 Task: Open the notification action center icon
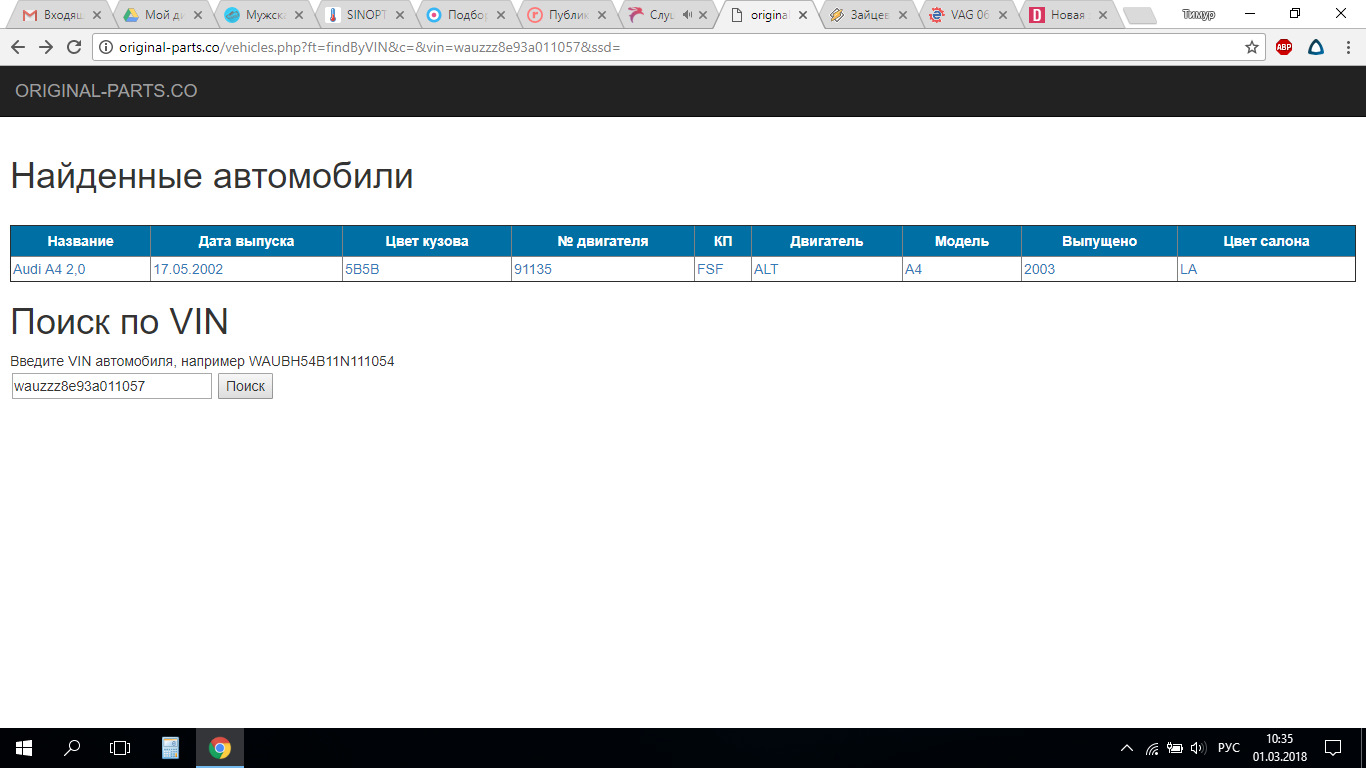(x=1333, y=748)
